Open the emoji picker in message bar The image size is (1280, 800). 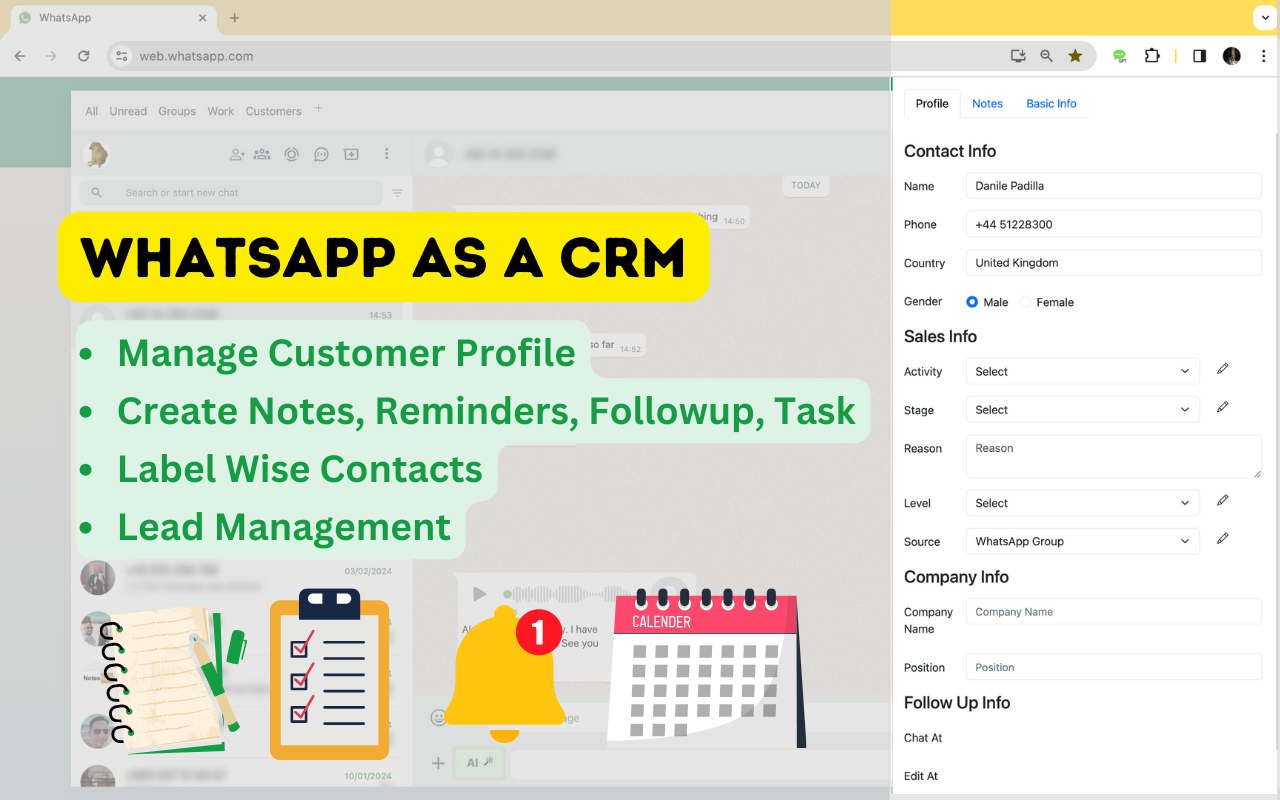[x=438, y=717]
